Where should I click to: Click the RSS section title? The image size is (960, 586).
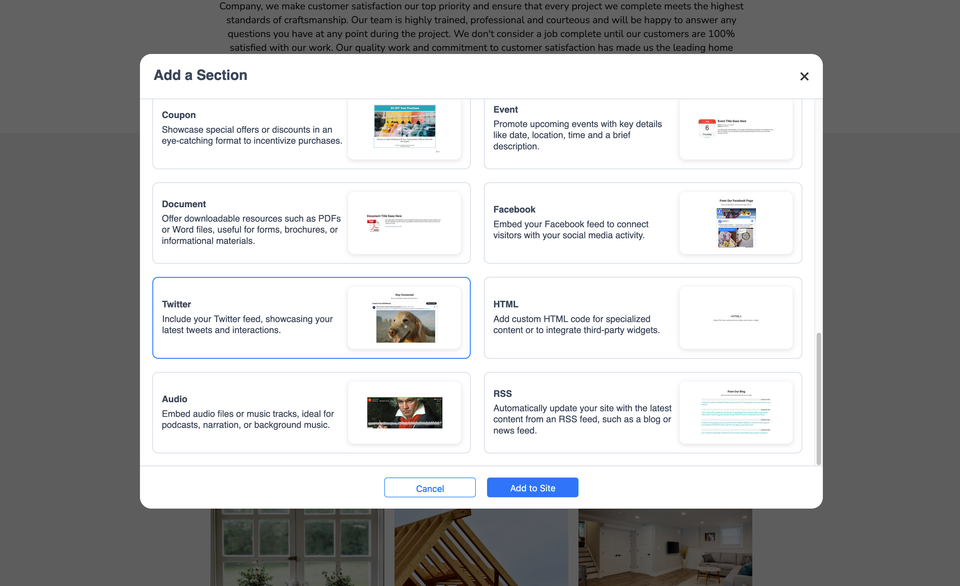tap(503, 393)
